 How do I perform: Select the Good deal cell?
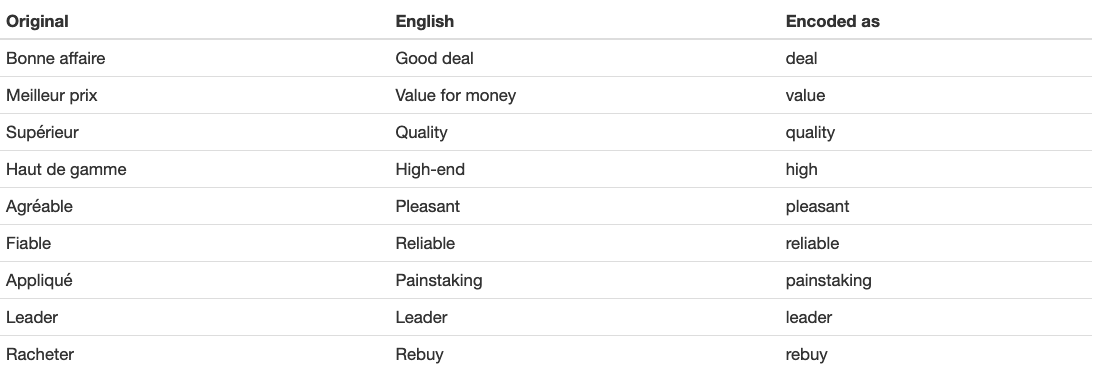(x=434, y=58)
